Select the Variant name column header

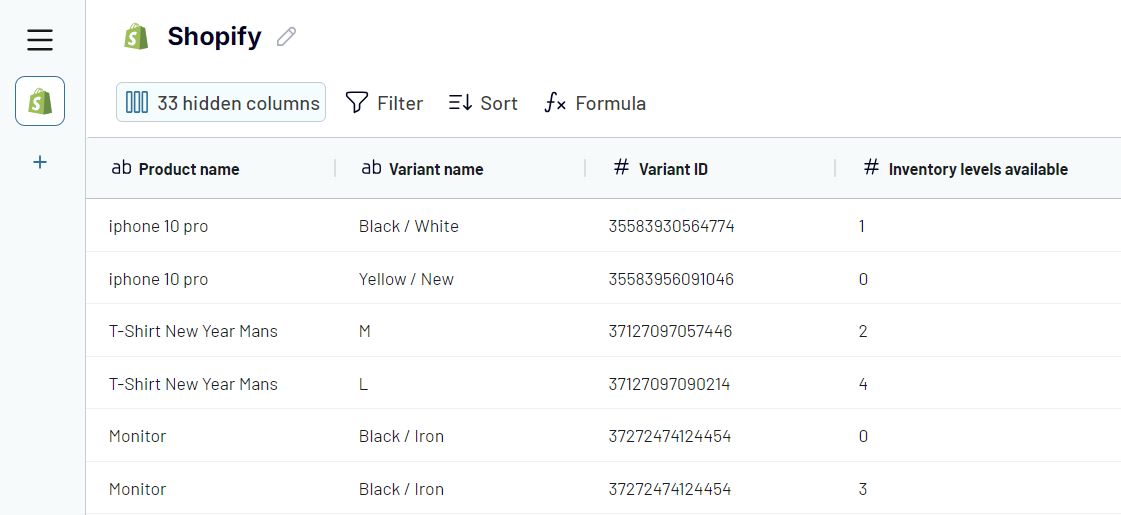436,169
